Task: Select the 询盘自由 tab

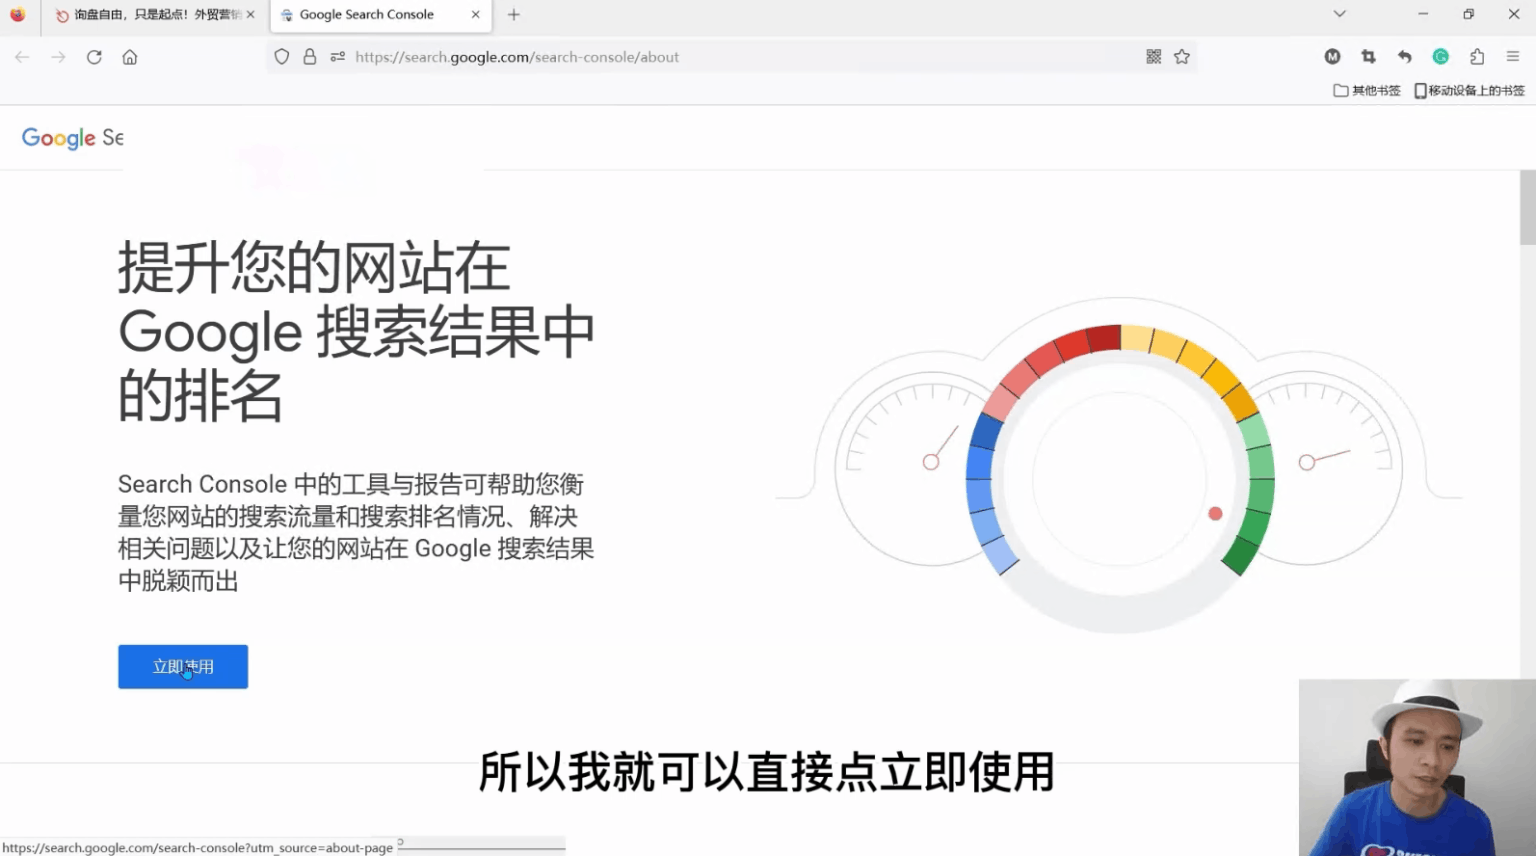Action: pos(150,14)
